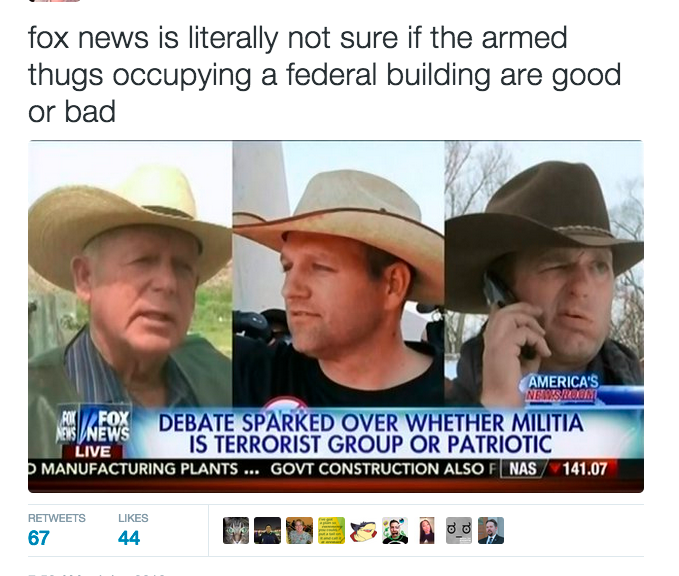Open the embedded Fox News screenshot
This screenshot has width=679, height=576.
tap(336, 317)
